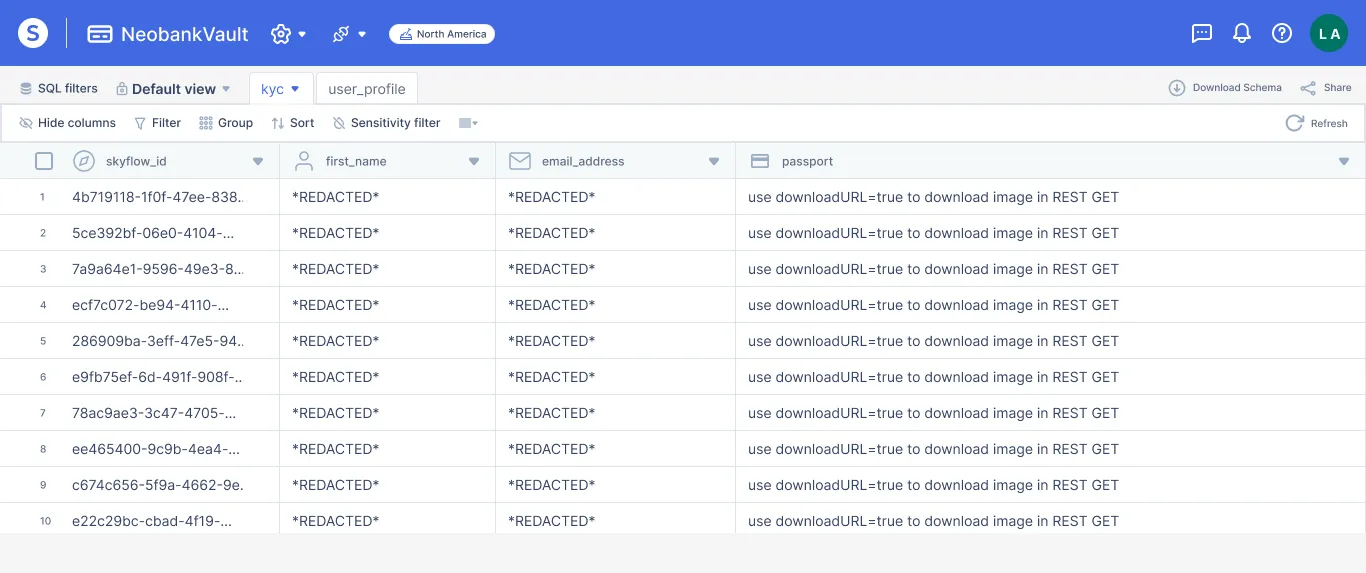Open the passport column dropdown arrow
Viewport: 1366px width, 573px height.
(1344, 161)
